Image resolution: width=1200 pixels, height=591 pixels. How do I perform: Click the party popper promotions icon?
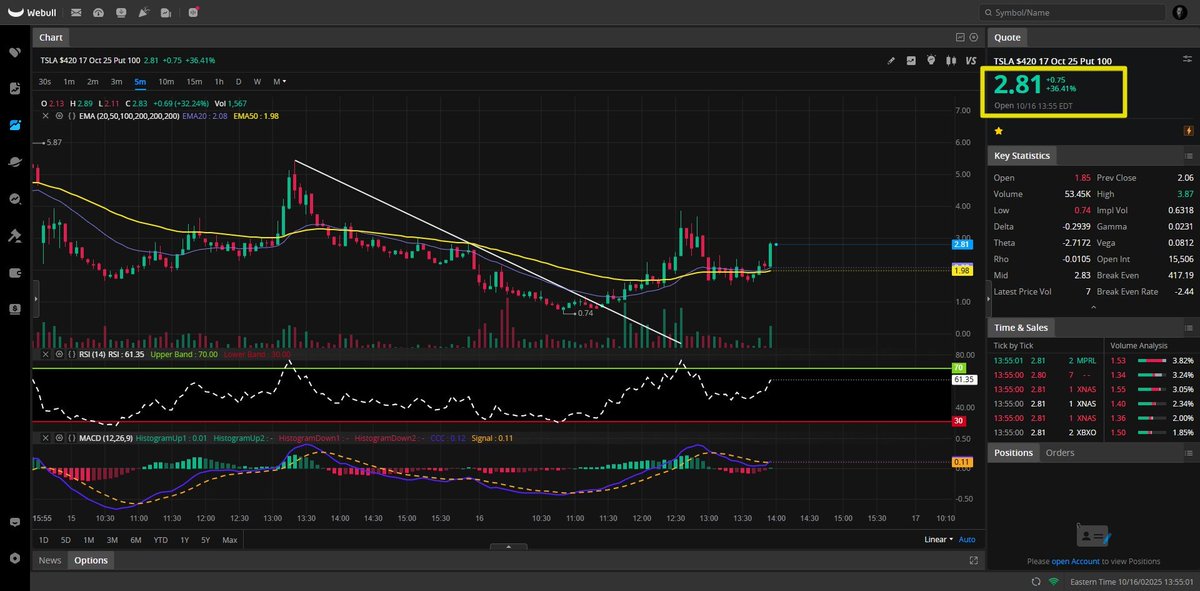click(x=145, y=12)
